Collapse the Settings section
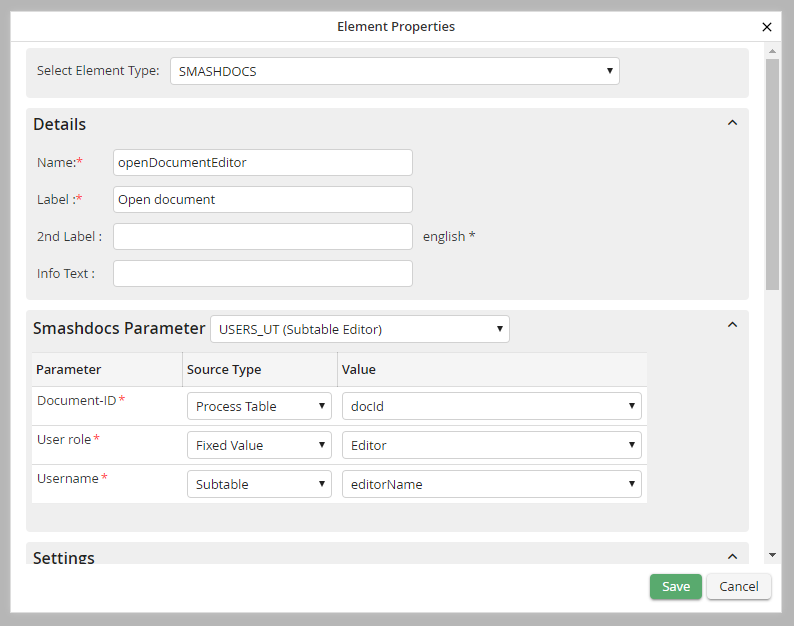The height and width of the screenshot is (626, 794). click(732, 557)
